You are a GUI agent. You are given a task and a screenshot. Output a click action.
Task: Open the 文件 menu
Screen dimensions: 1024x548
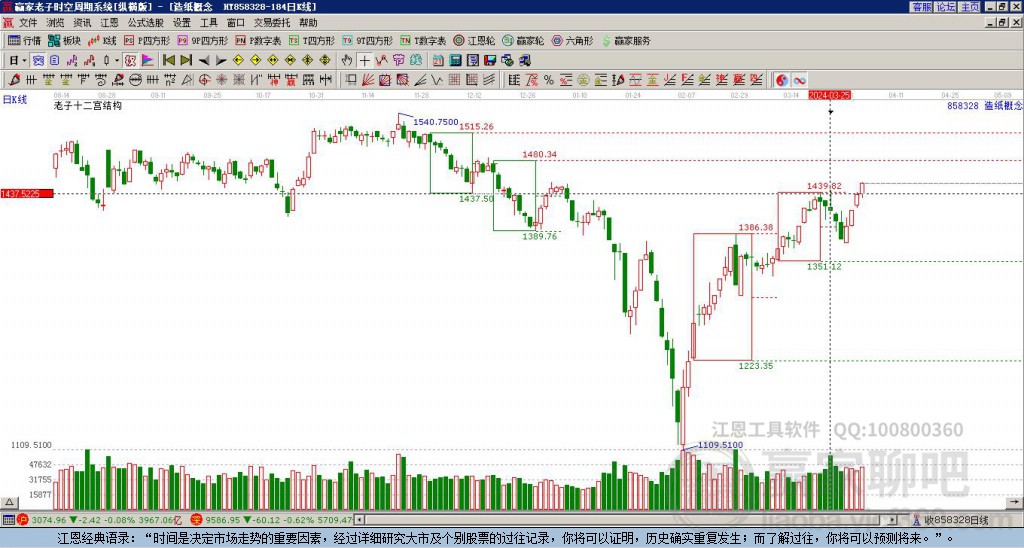[28, 23]
